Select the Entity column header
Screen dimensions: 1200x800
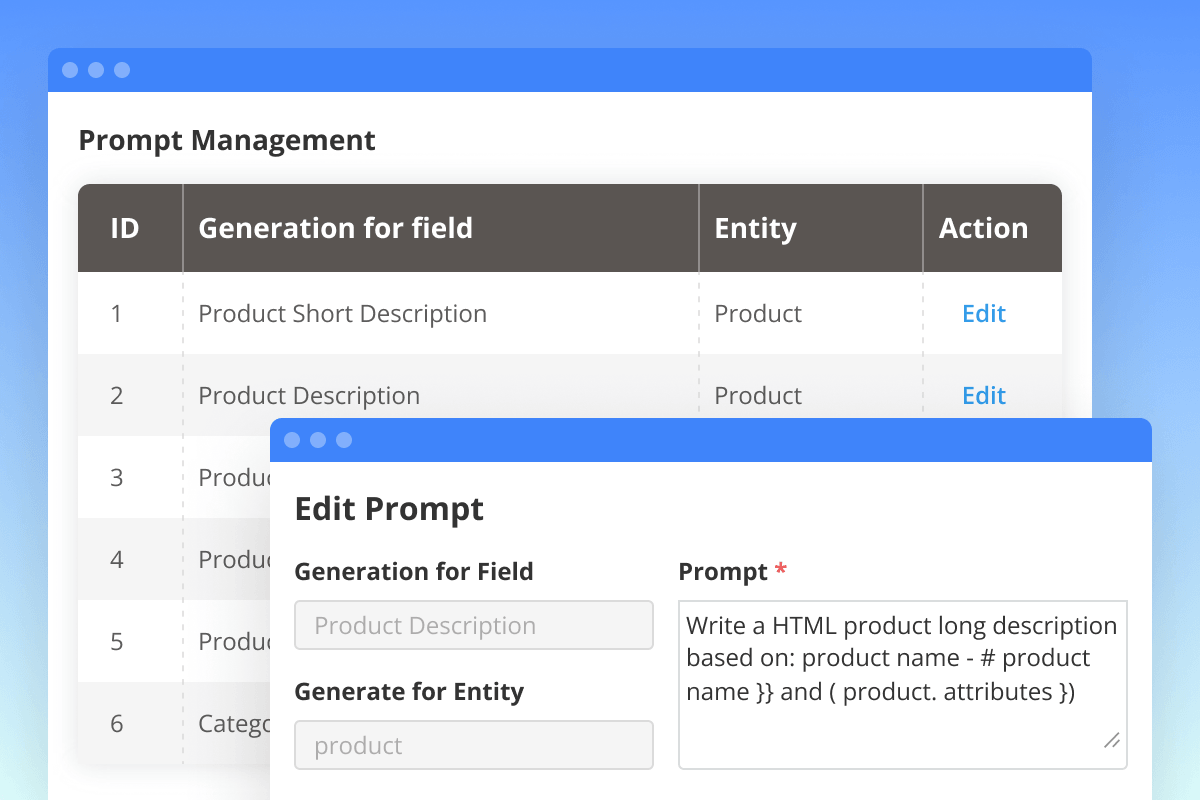point(755,228)
